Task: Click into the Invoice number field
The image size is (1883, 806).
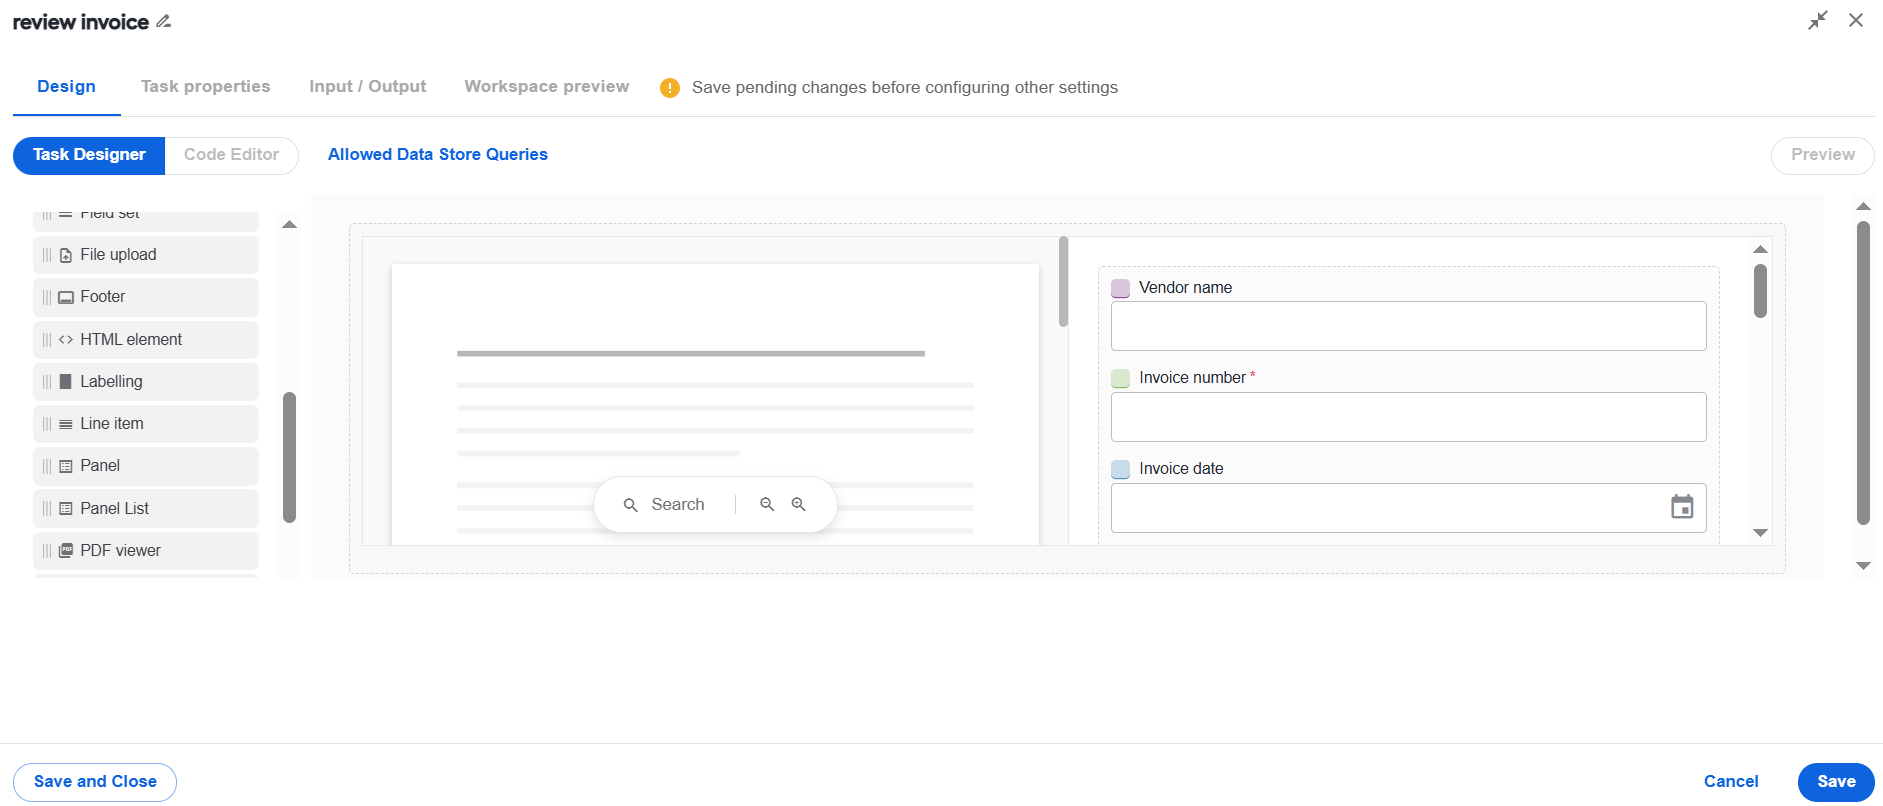Action: [x=1408, y=417]
